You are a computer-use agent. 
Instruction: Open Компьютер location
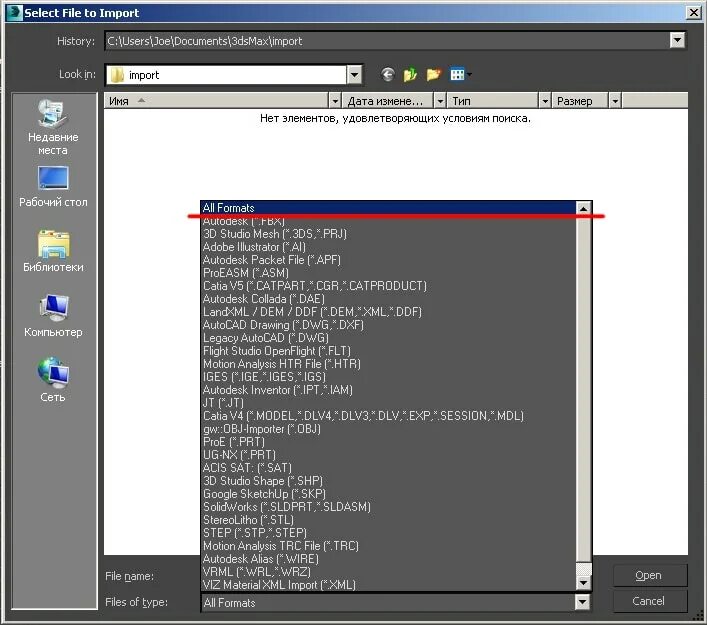coord(53,316)
